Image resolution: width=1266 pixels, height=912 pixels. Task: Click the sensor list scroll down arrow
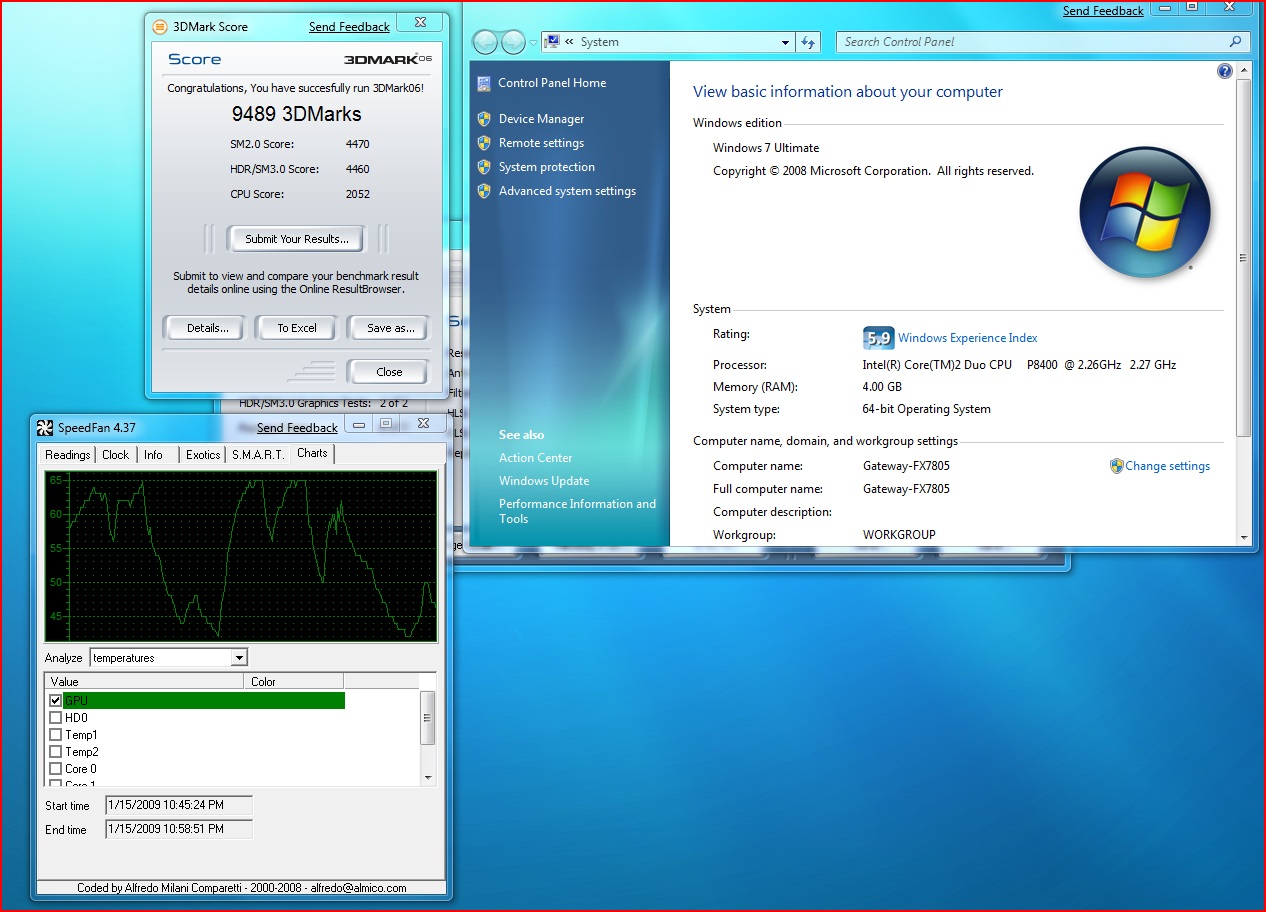pos(428,778)
